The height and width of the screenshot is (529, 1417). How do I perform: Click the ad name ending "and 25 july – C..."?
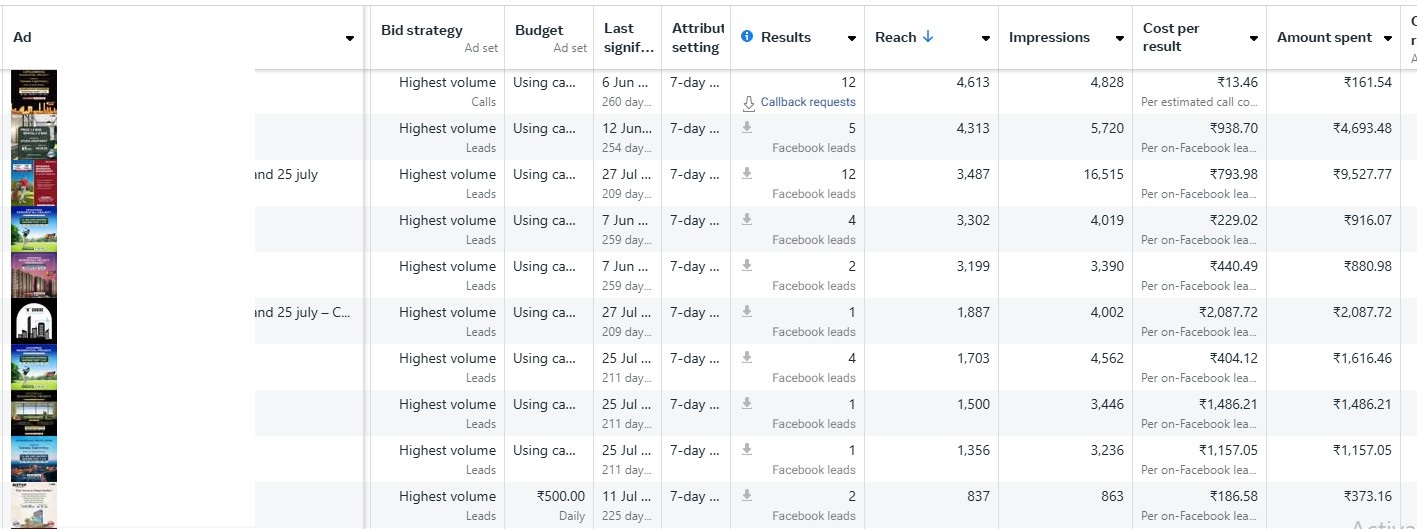[302, 312]
